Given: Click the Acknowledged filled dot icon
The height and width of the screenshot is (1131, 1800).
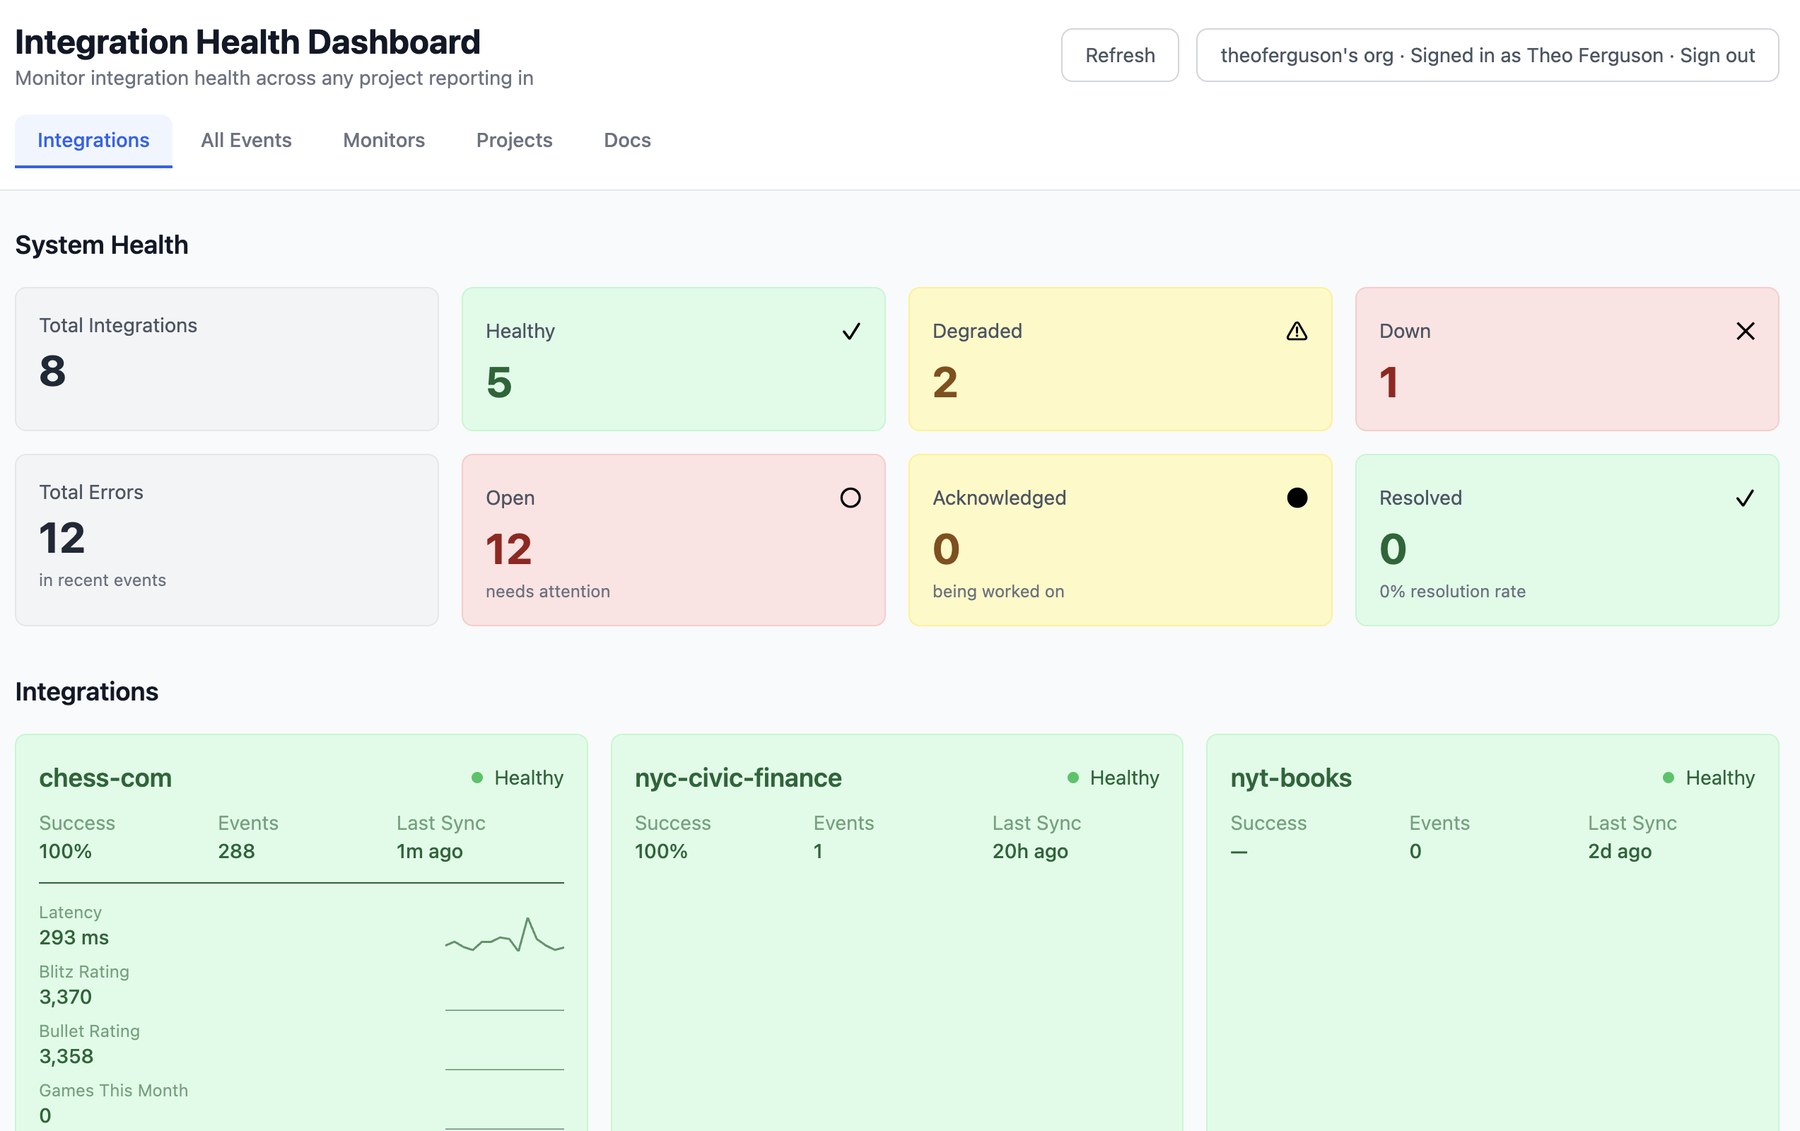Looking at the screenshot, I should pos(1297,498).
